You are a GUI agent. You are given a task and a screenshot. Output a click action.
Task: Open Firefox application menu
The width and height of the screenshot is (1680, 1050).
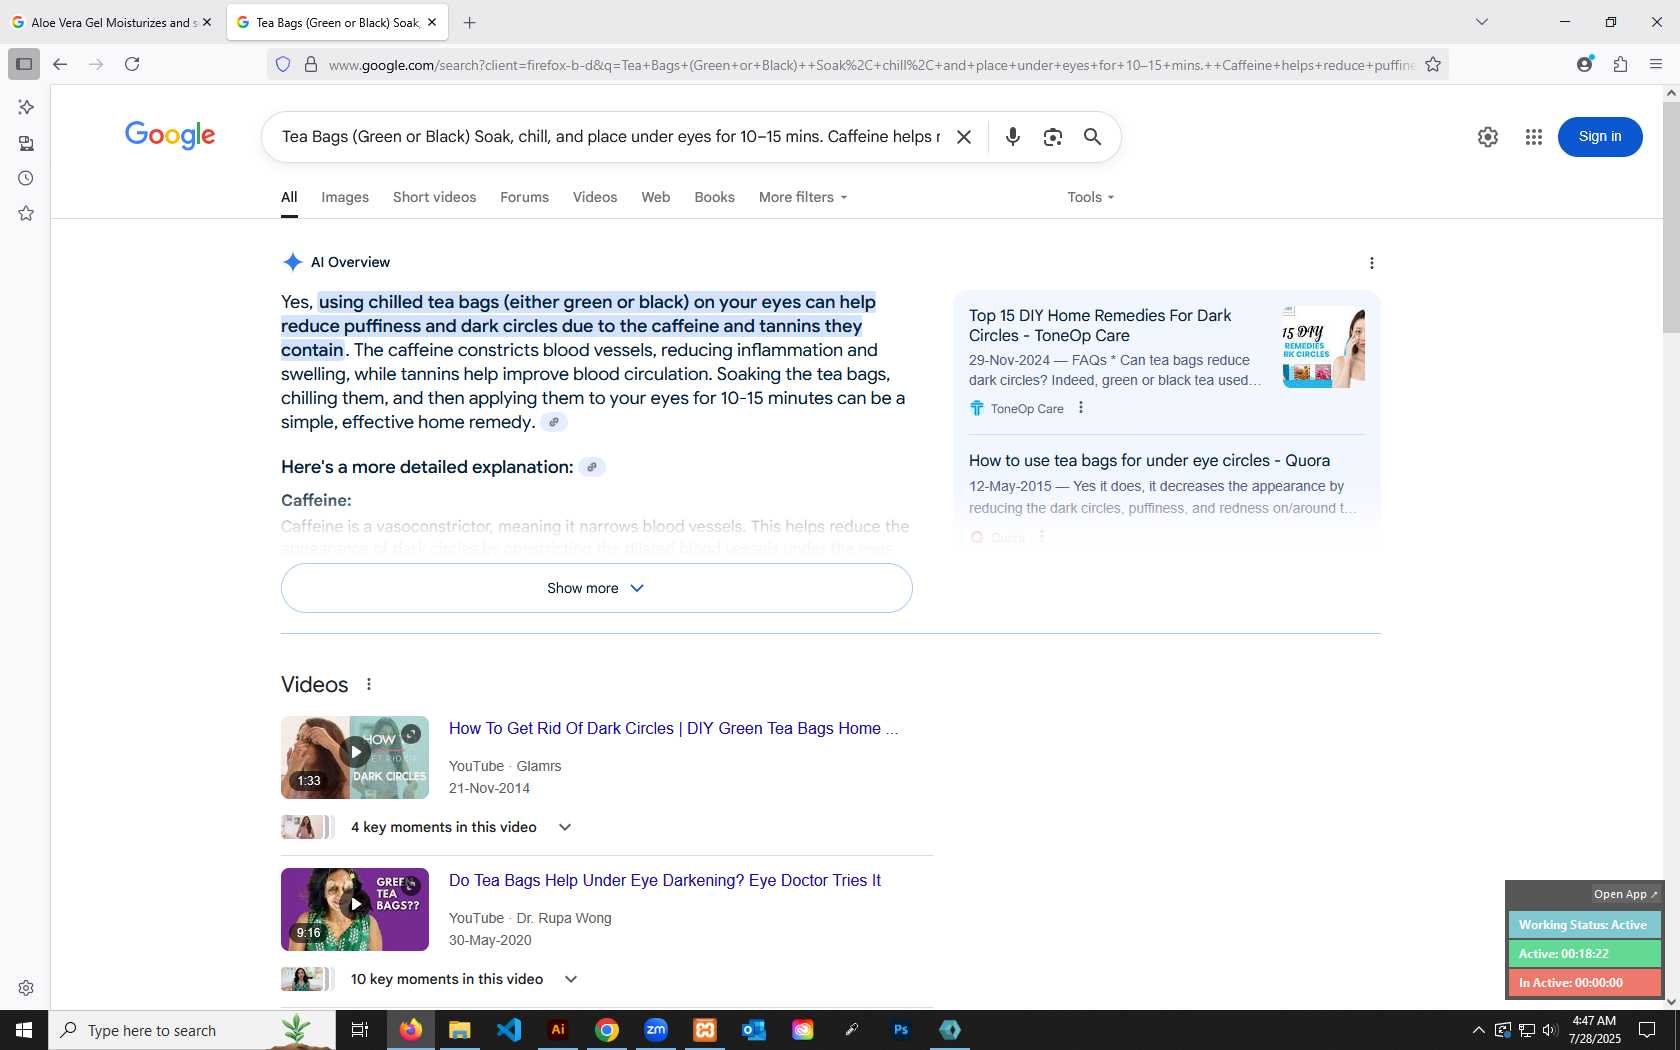(1656, 64)
